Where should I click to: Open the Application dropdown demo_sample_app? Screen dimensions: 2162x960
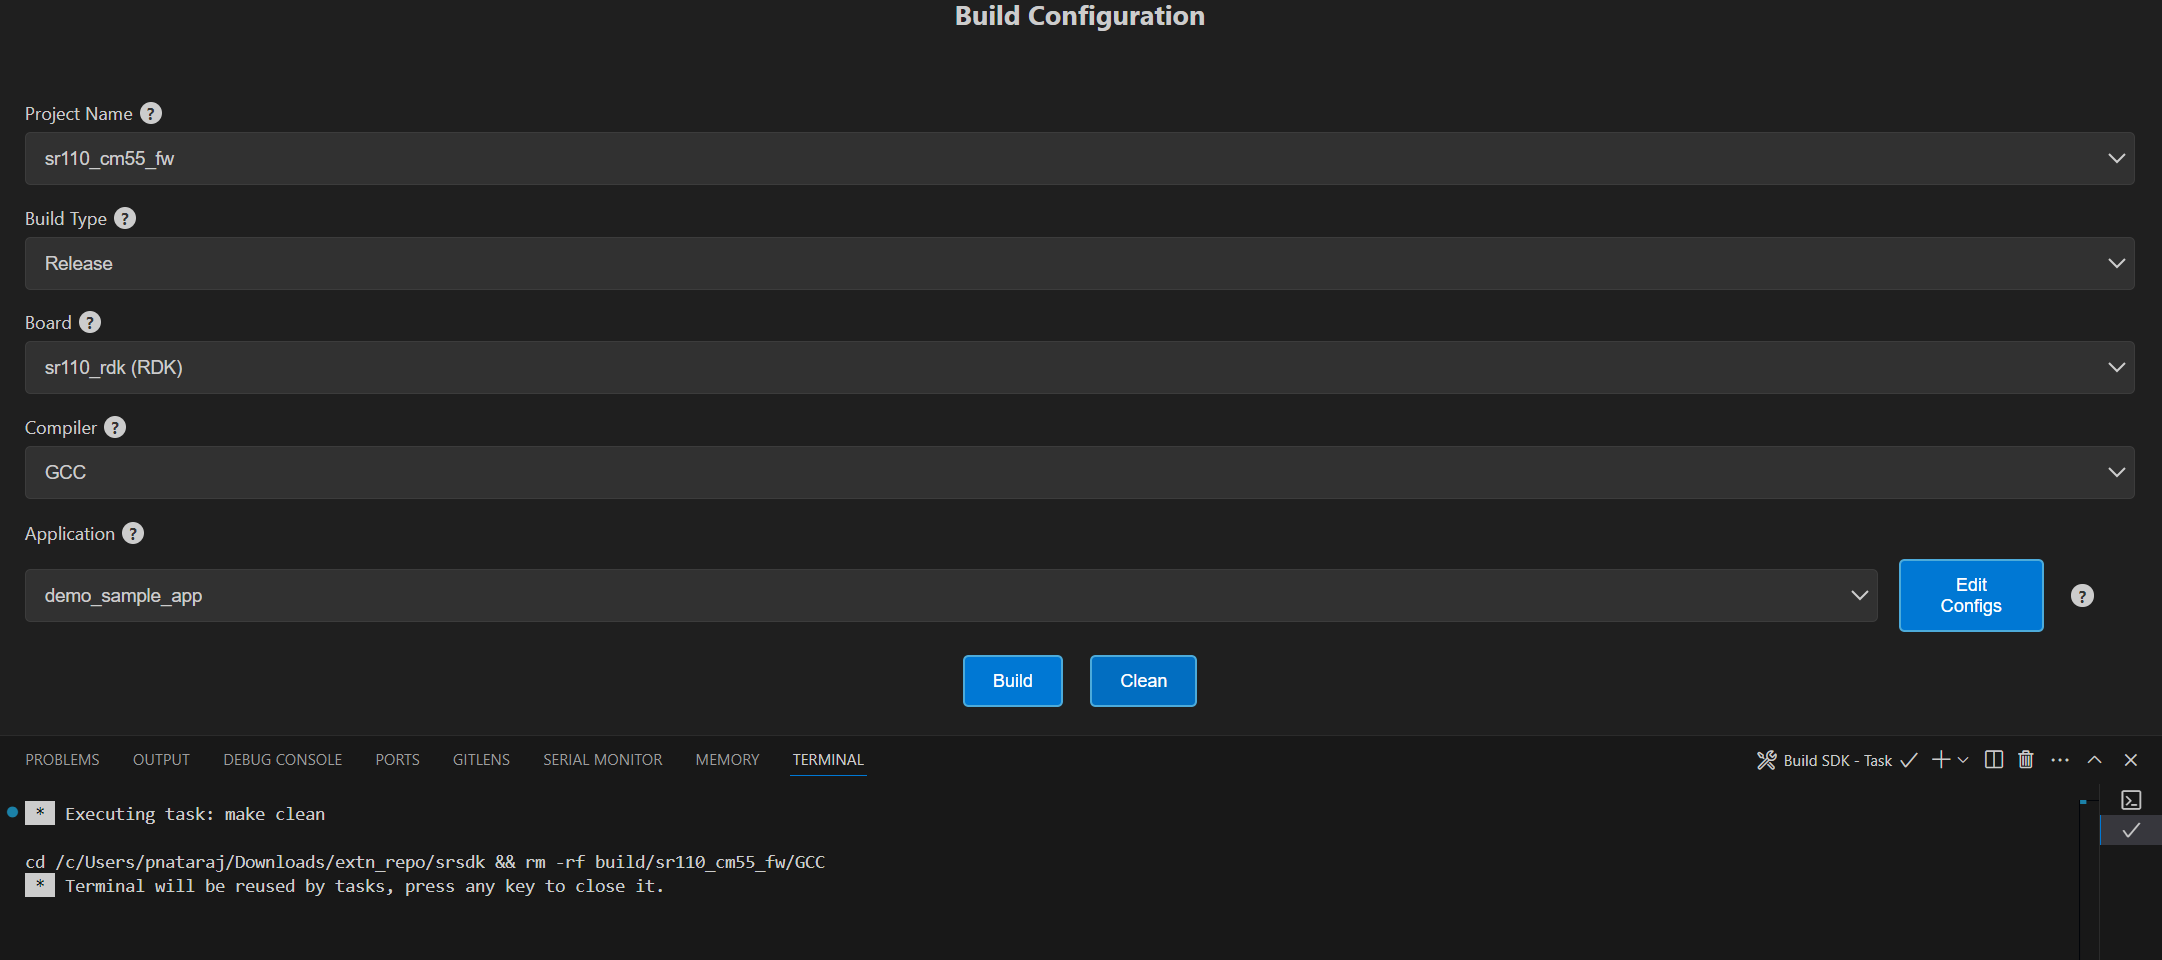[950, 596]
